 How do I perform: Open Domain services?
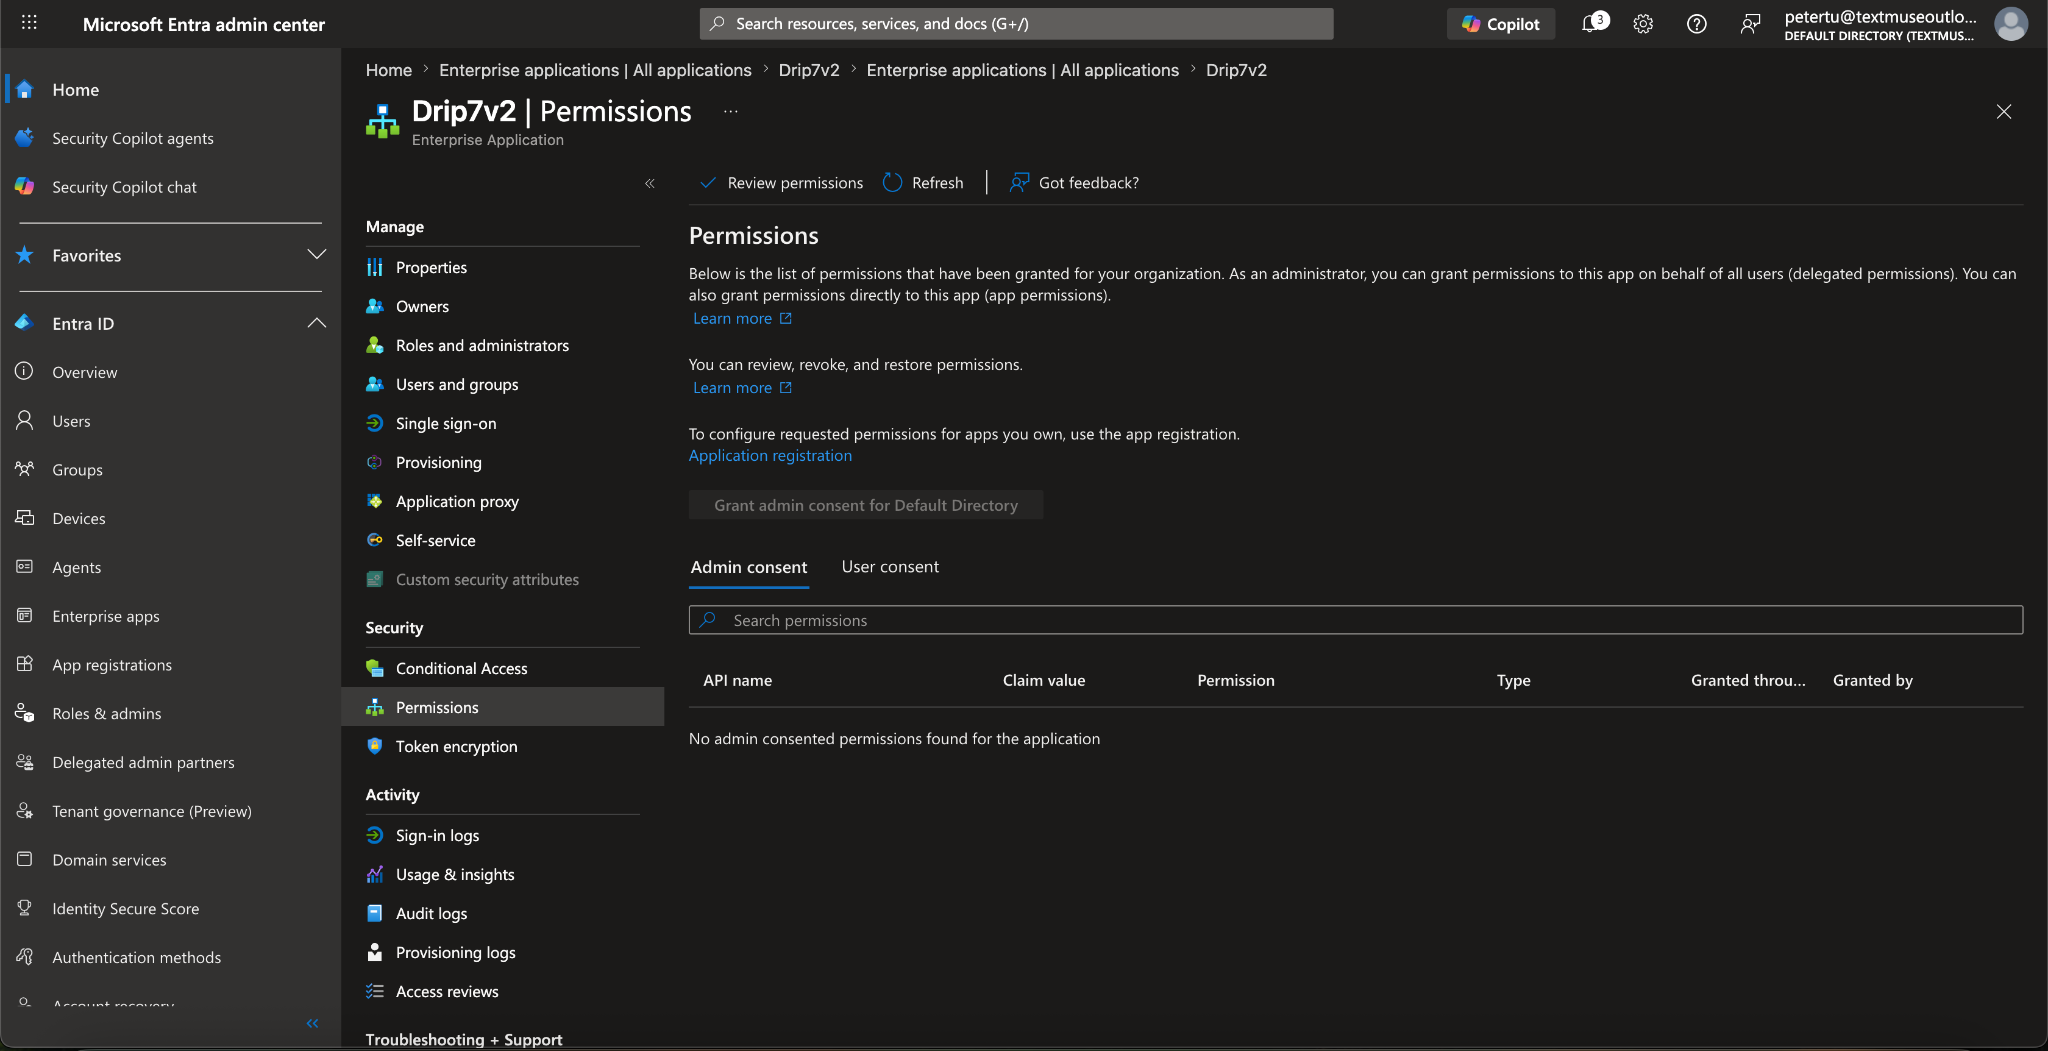click(x=109, y=860)
